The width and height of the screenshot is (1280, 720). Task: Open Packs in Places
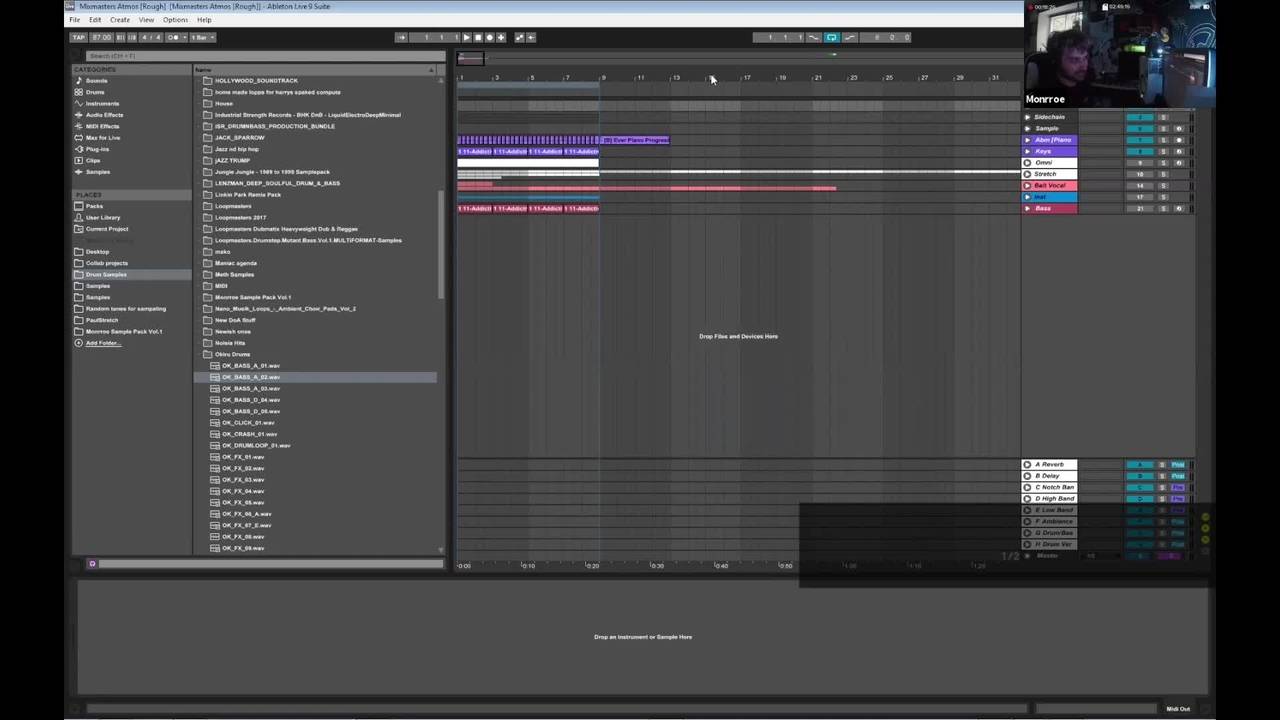click(x=94, y=206)
